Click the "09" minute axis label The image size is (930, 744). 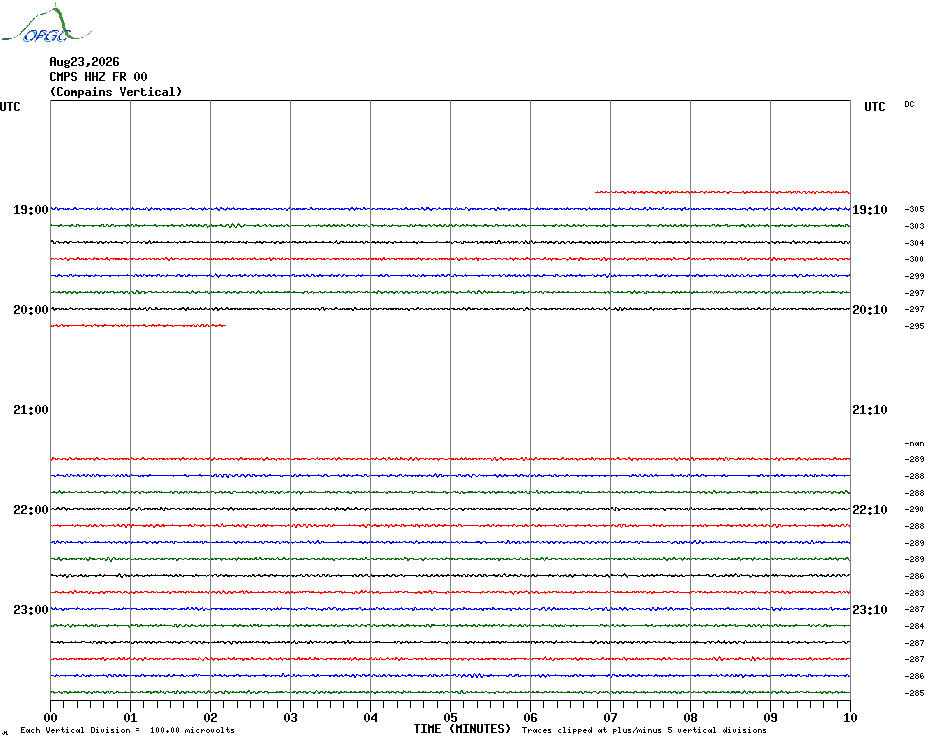click(x=770, y=718)
